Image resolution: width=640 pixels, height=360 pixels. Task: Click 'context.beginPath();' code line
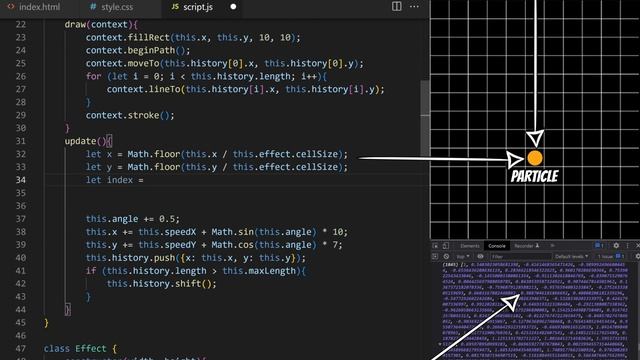[x=138, y=51]
